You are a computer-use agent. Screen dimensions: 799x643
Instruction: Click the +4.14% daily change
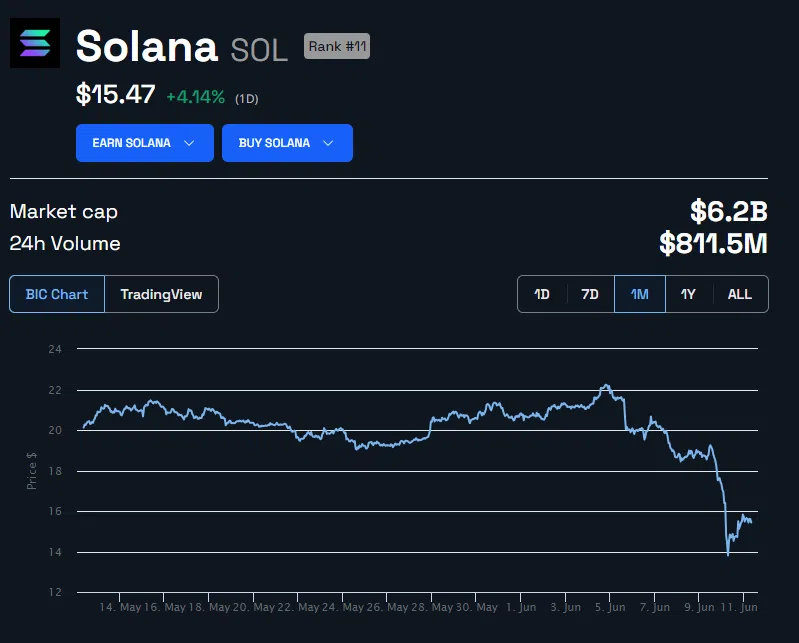pyautogui.click(x=195, y=97)
